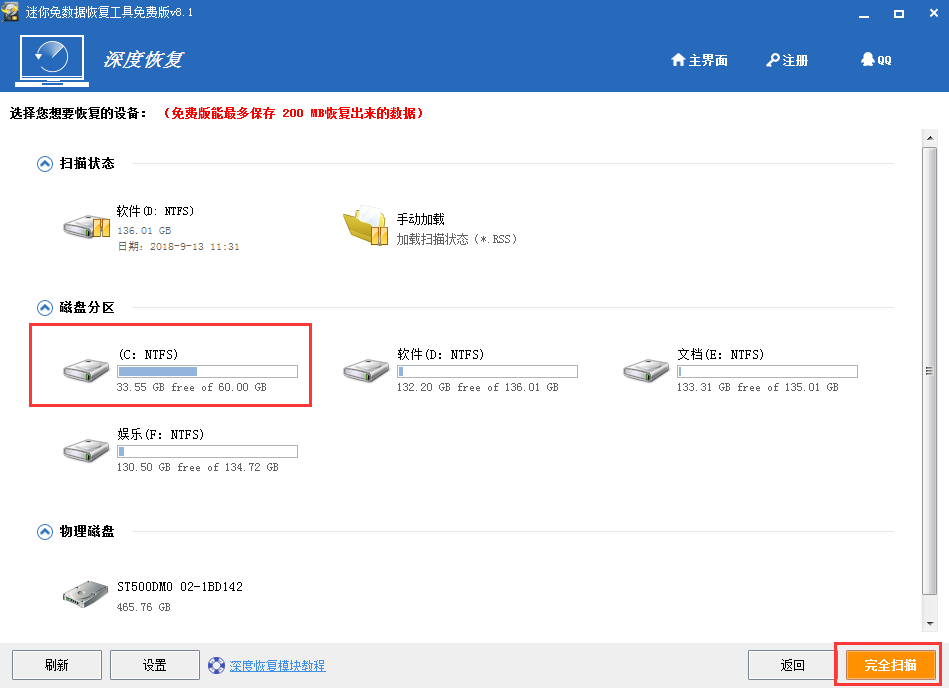Click the 刷新 refresh button

(x=57, y=665)
